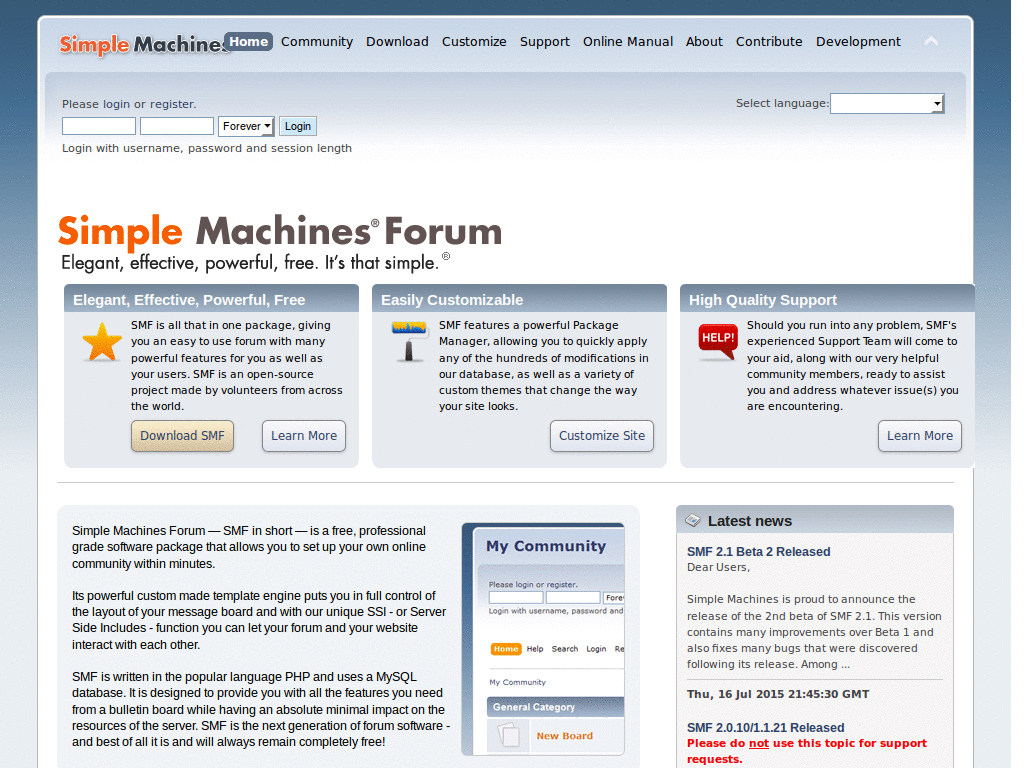The width and height of the screenshot is (1024, 768).
Task: Click the Elegant, Effective, Powerful, Free heading
Action: (x=189, y=300)
